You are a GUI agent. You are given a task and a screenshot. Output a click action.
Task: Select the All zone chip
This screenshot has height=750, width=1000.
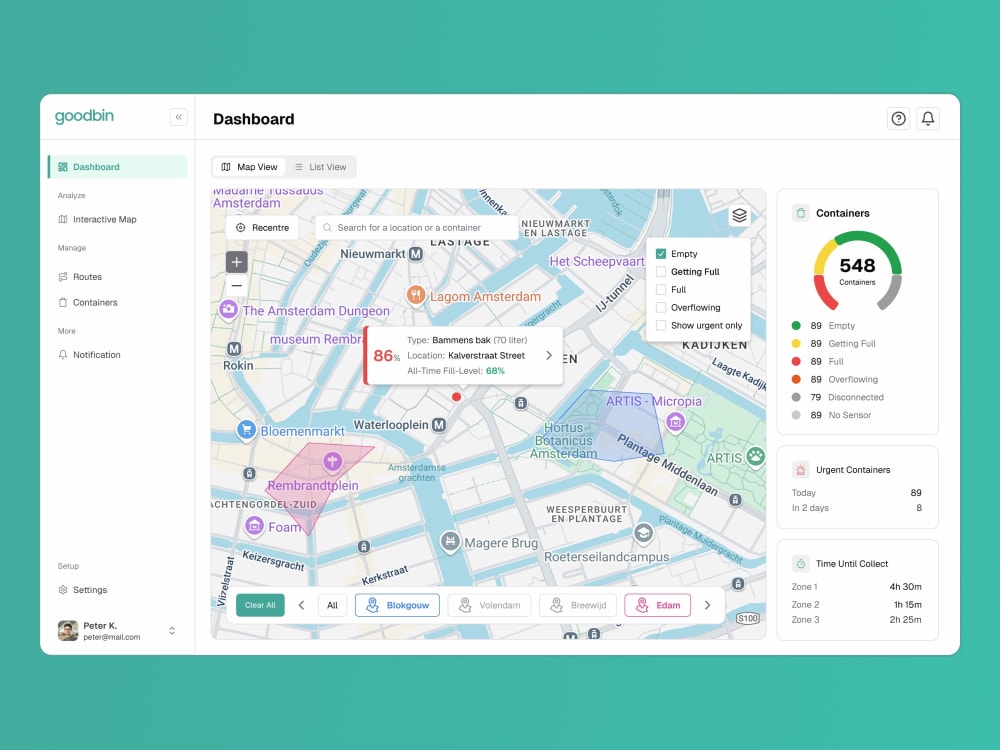click(x=332, y=605)
